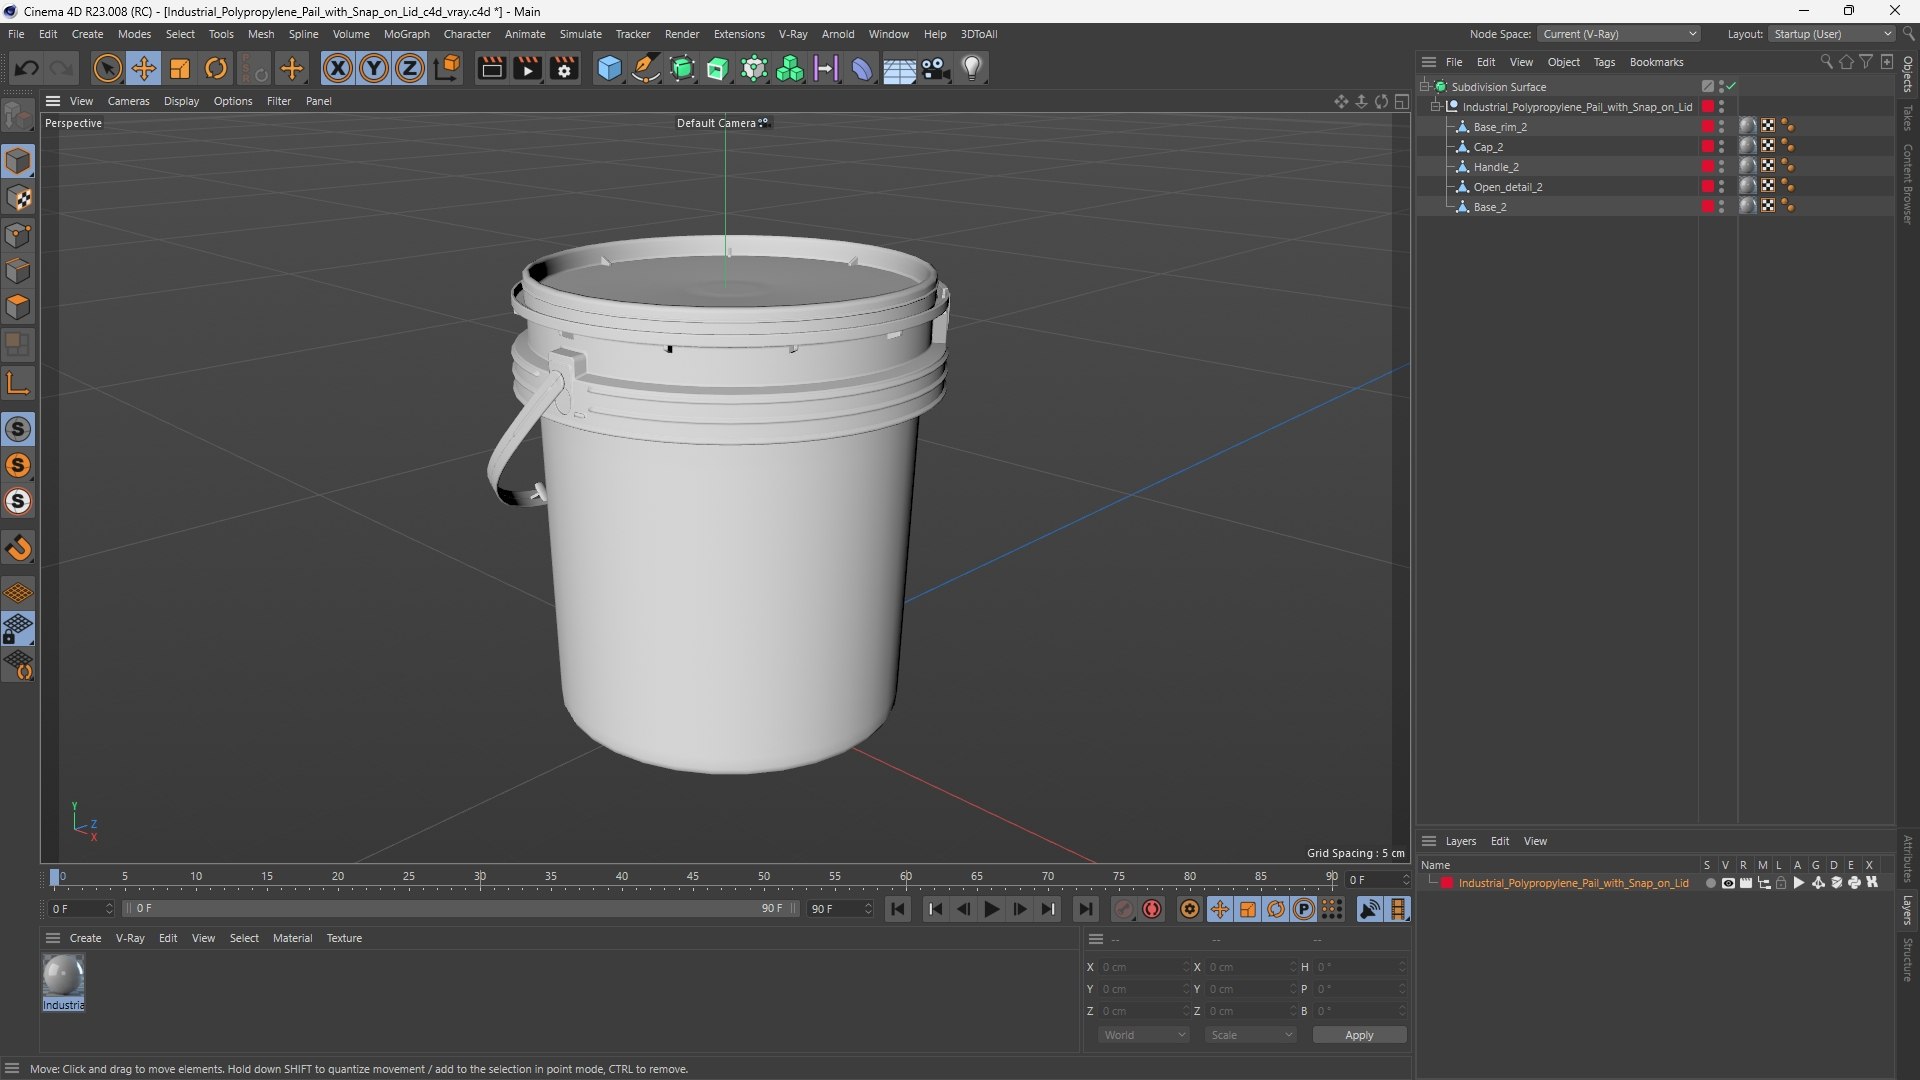Viewport: 1920px width, 1080px height.
Task: Select Open_detail_2 object
Action: point(1508,187)
